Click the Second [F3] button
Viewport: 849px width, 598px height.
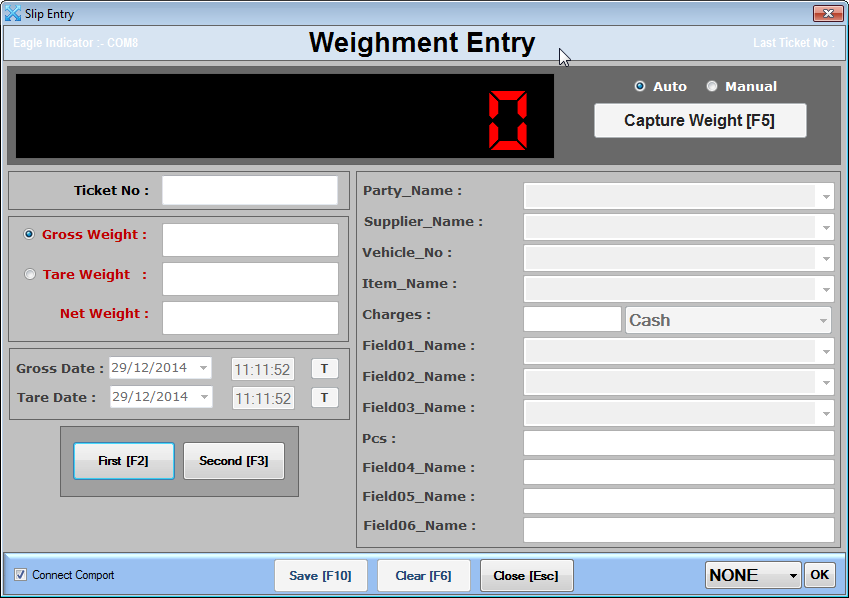click(x=234, y=461)
